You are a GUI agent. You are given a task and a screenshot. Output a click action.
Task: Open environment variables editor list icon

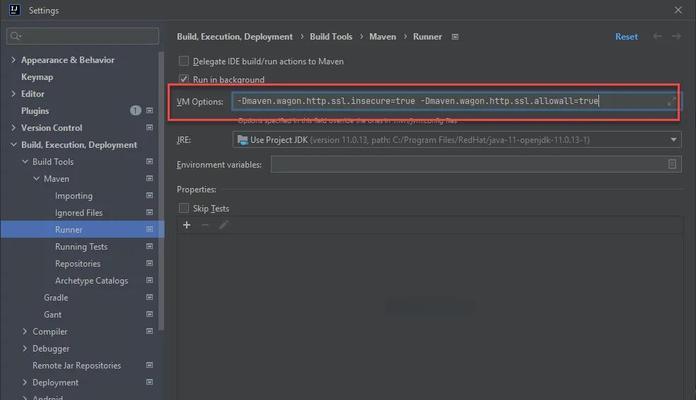tap(672, 164)
